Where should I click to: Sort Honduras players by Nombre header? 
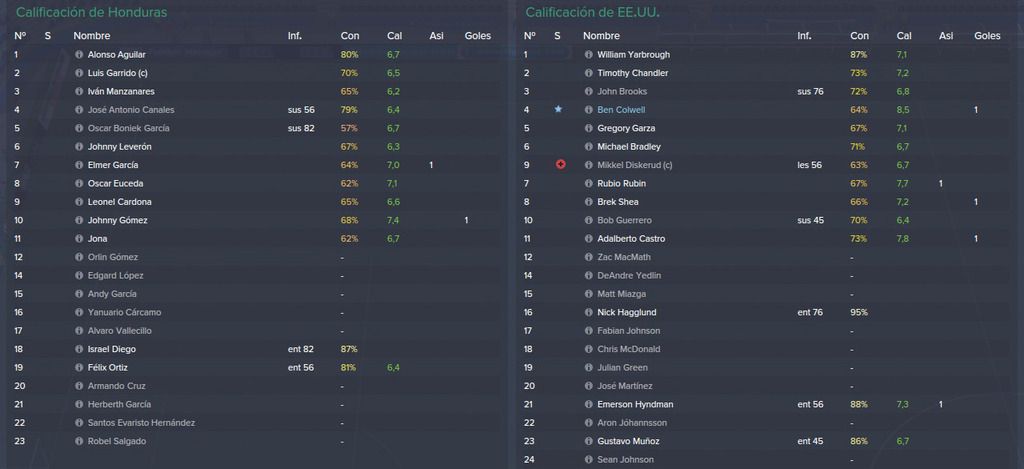click(91, 36)
